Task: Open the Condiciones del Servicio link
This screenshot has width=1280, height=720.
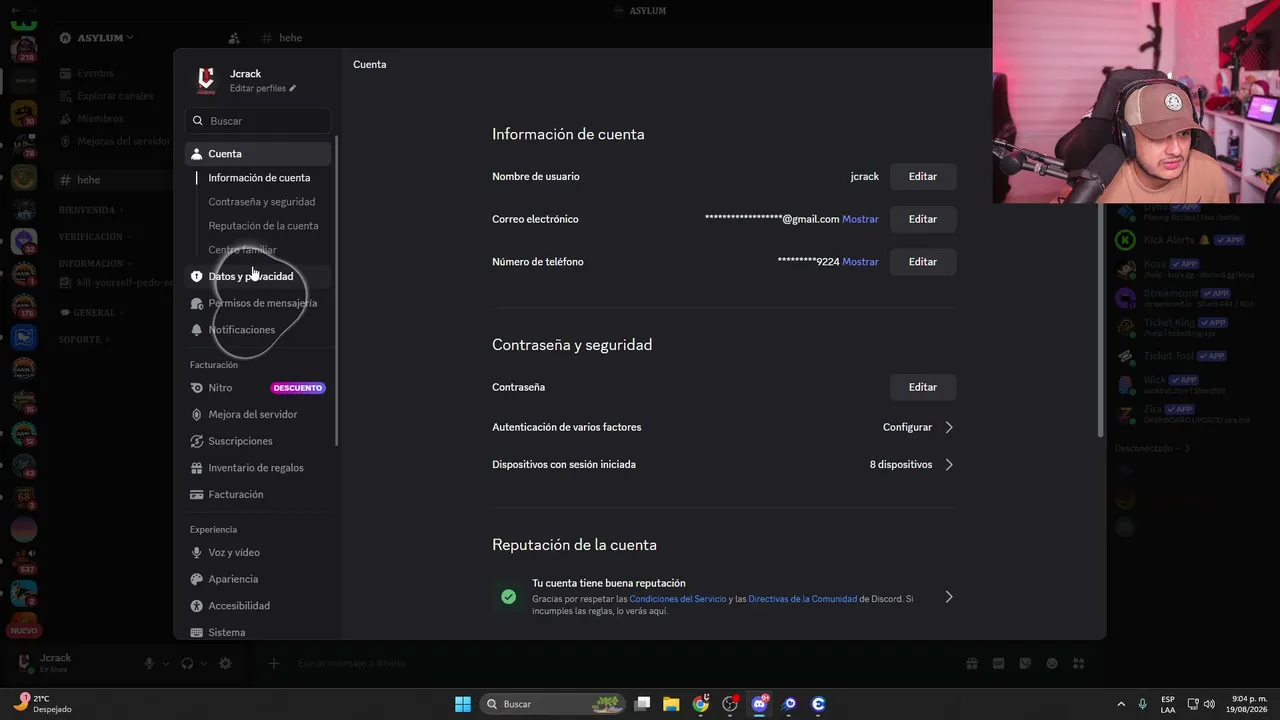Action: click(678, 599)
